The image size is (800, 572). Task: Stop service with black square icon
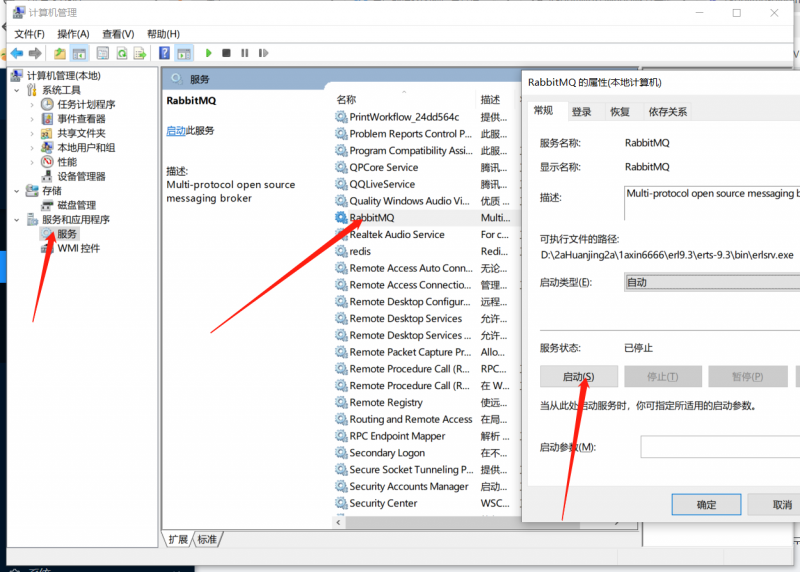227,53
